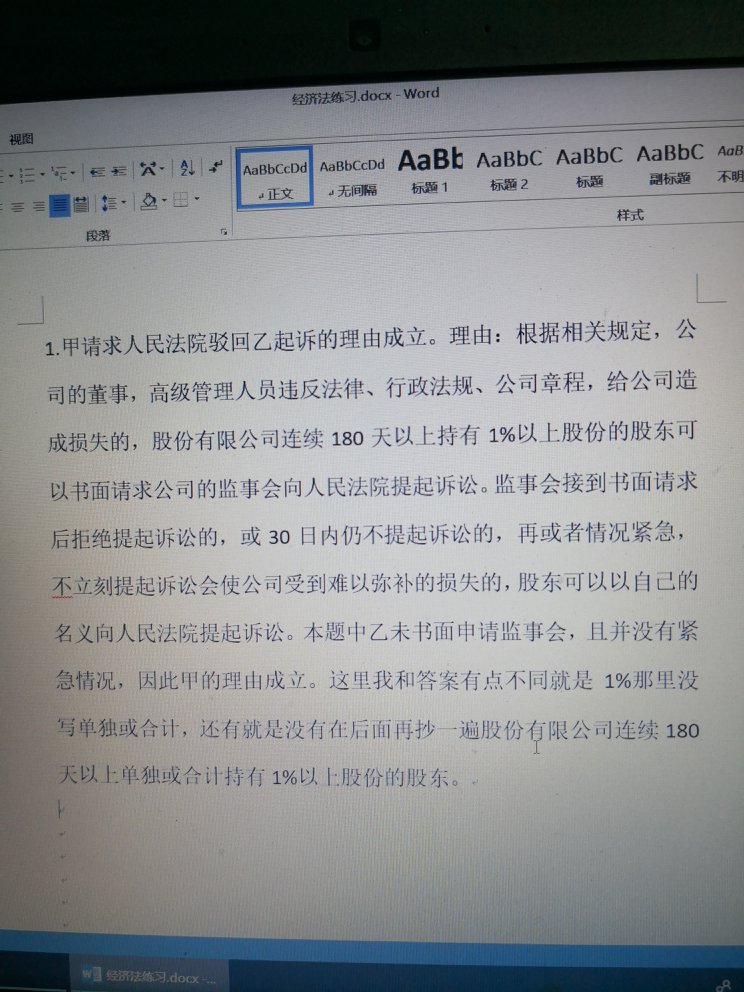Viewport: 744px width, 992px height.
Task: Open paragraph settings dialog launcher
Action: 223,232
